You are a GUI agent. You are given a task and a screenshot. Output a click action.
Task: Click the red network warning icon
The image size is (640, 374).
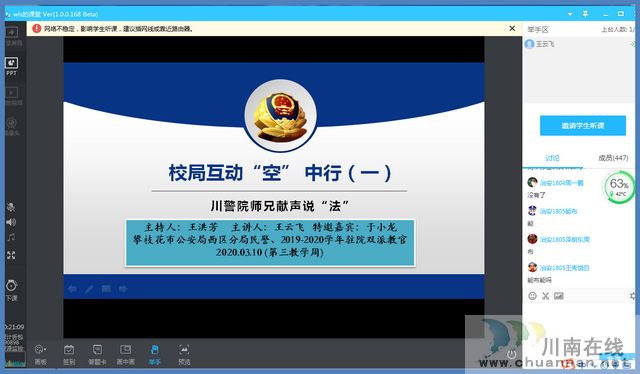click(x=37, y=28)
